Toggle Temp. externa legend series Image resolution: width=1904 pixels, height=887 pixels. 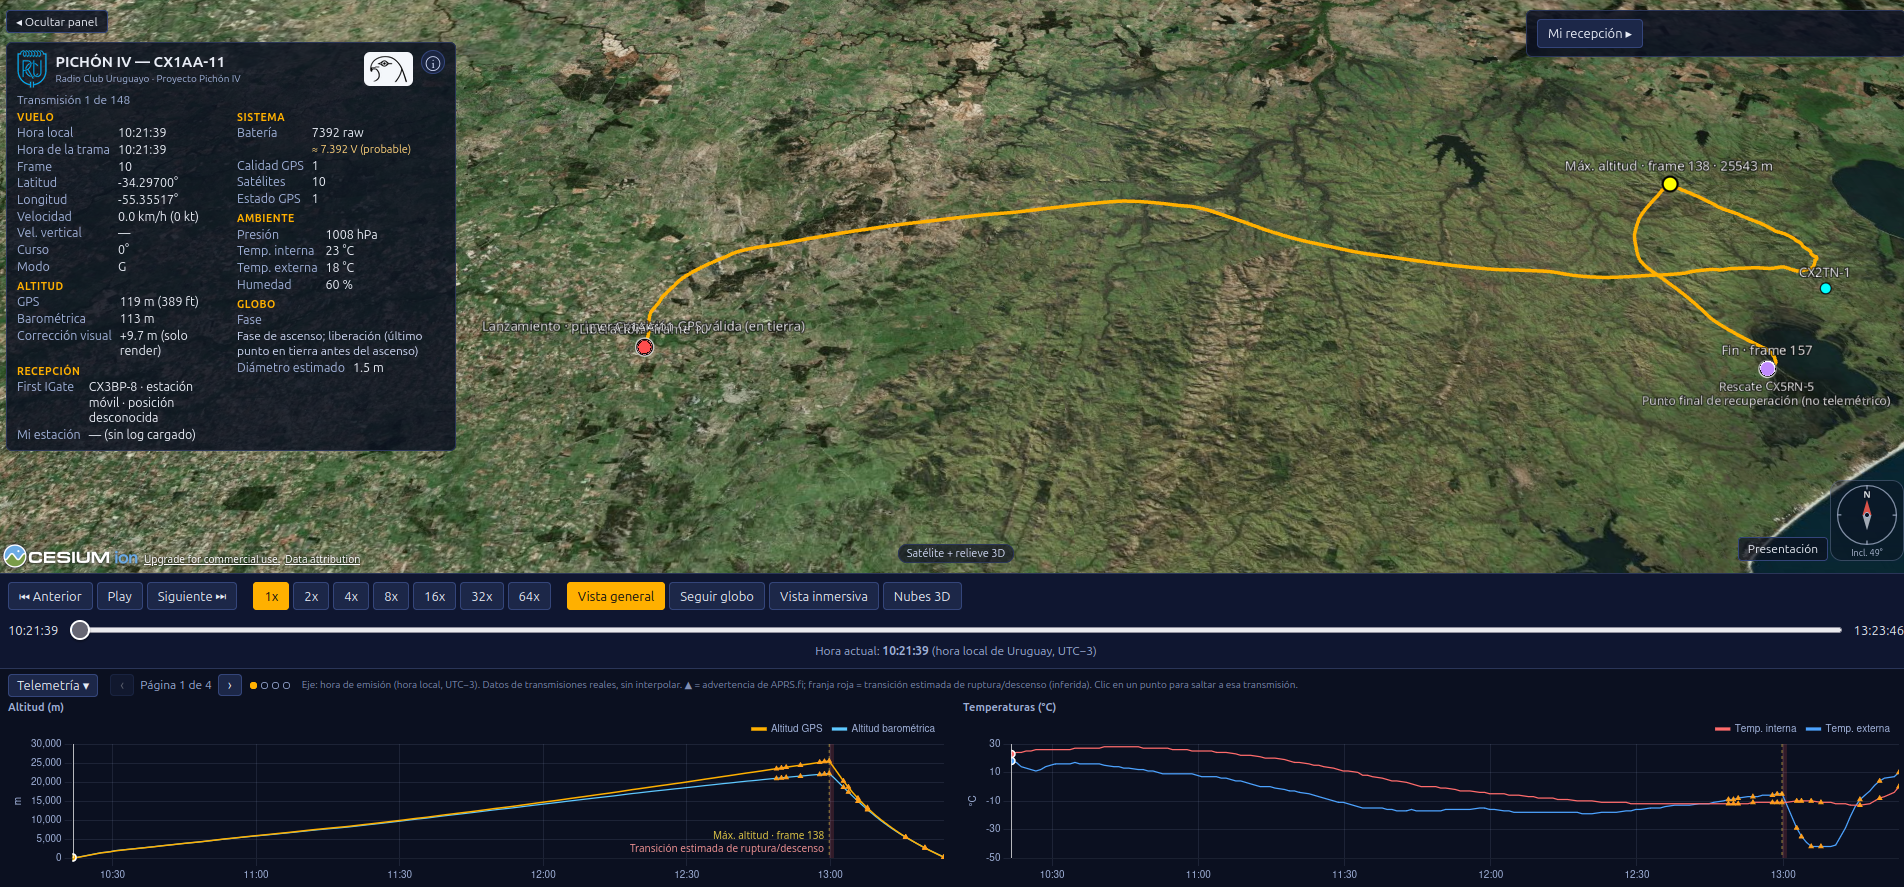1848,728
